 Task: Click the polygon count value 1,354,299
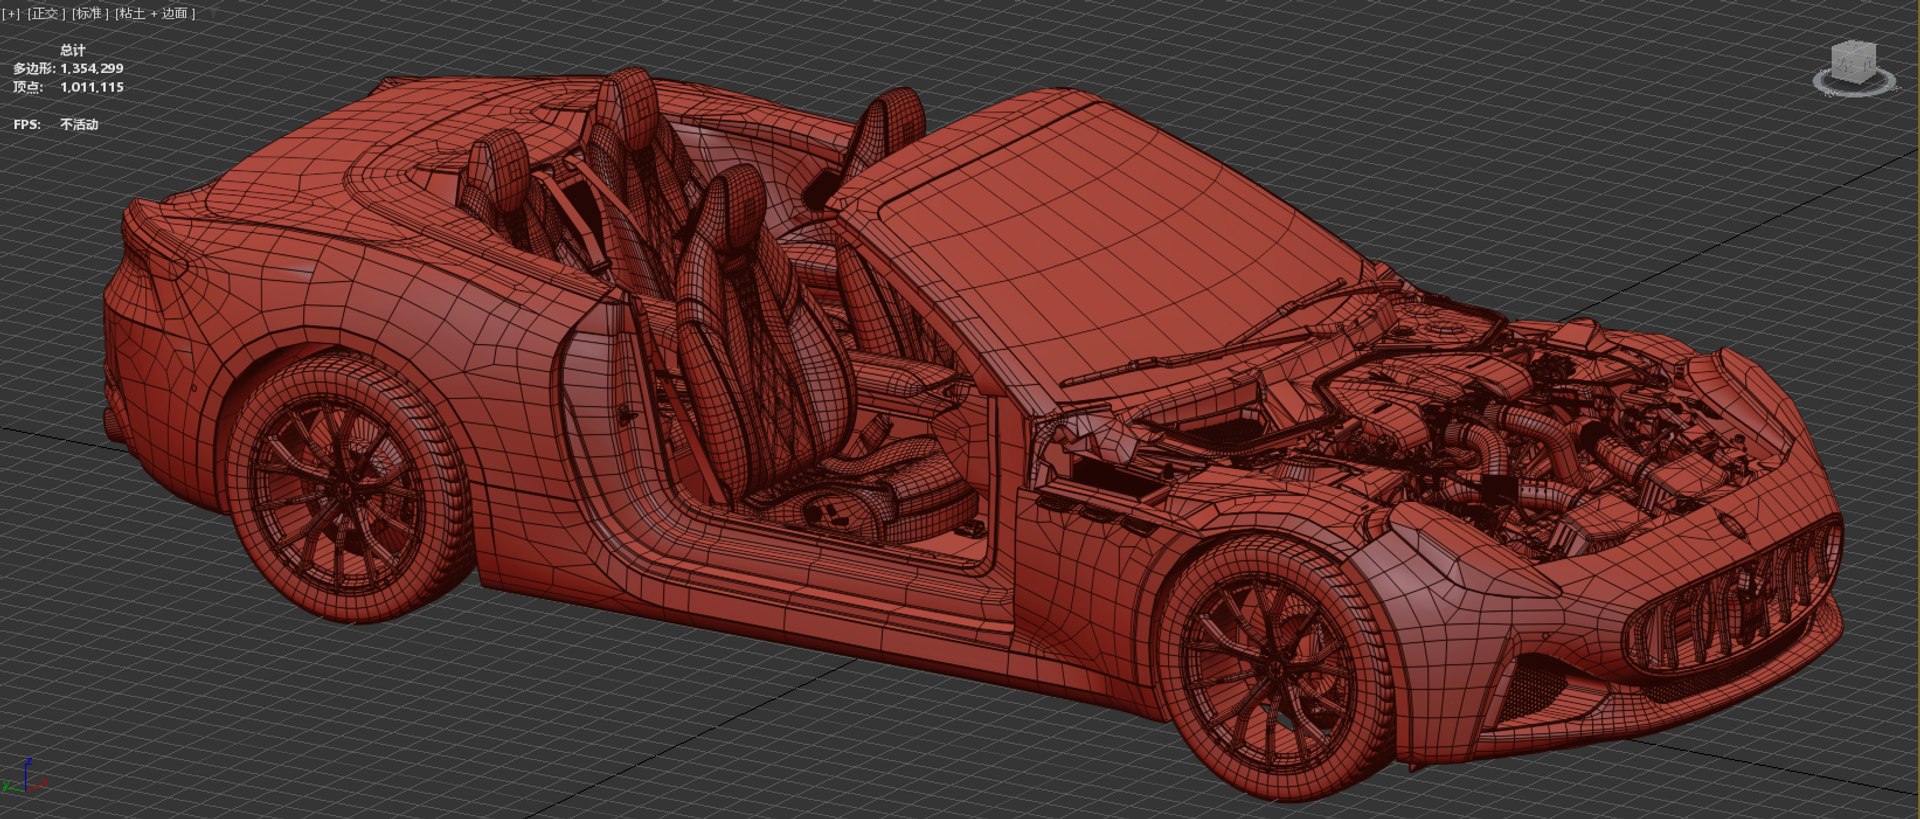tap(92, 68)
